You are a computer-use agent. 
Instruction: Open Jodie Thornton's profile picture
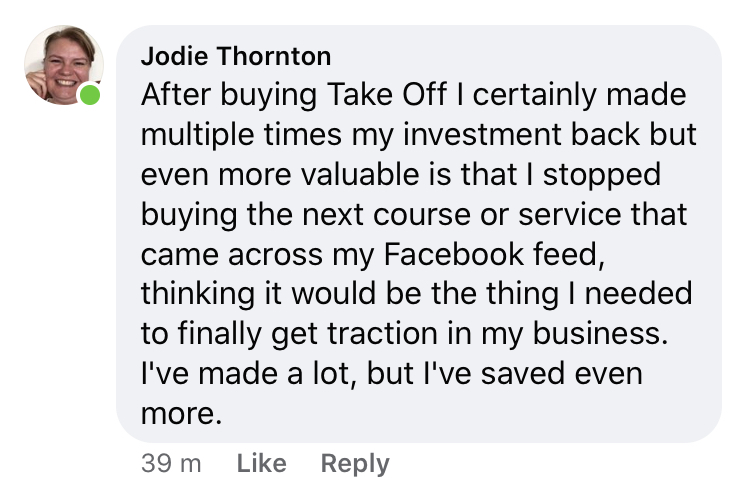(63, 63)
